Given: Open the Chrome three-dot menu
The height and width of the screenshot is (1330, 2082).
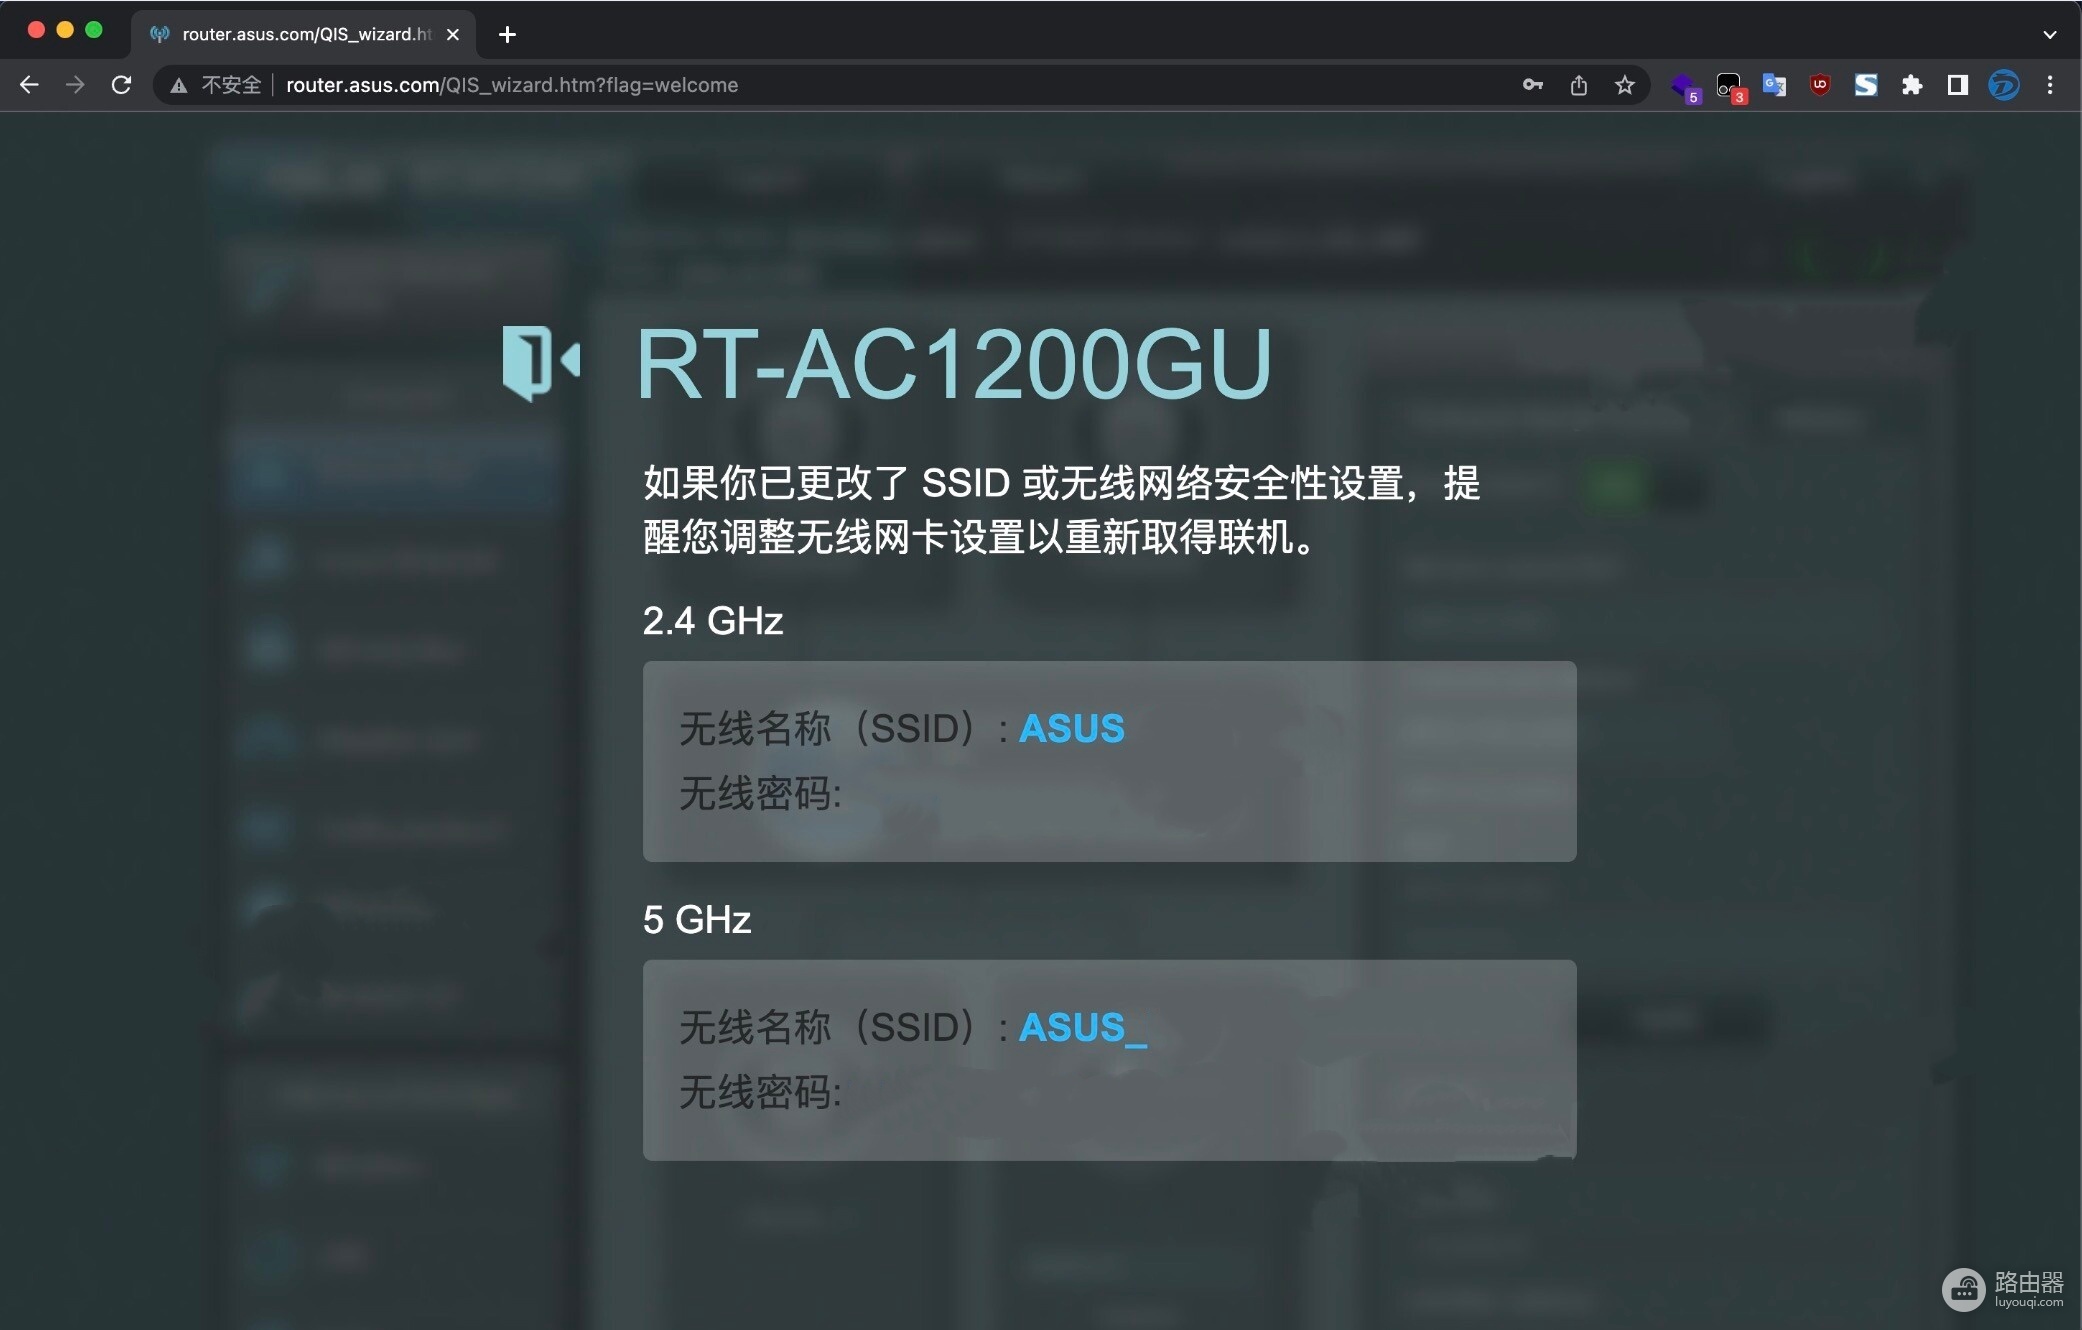Looking at the screenshot, I should 2050,85.
